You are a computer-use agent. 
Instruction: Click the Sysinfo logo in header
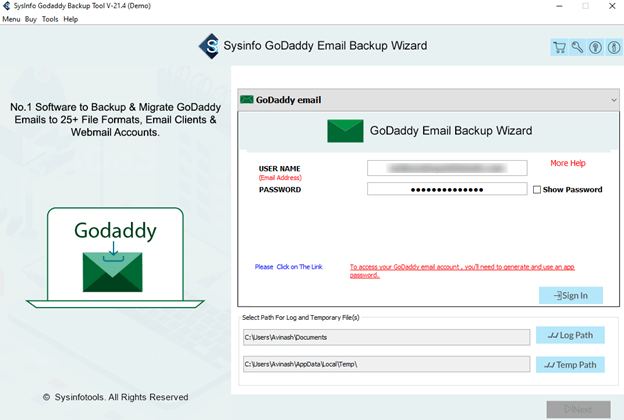click(x=209, y=46)
